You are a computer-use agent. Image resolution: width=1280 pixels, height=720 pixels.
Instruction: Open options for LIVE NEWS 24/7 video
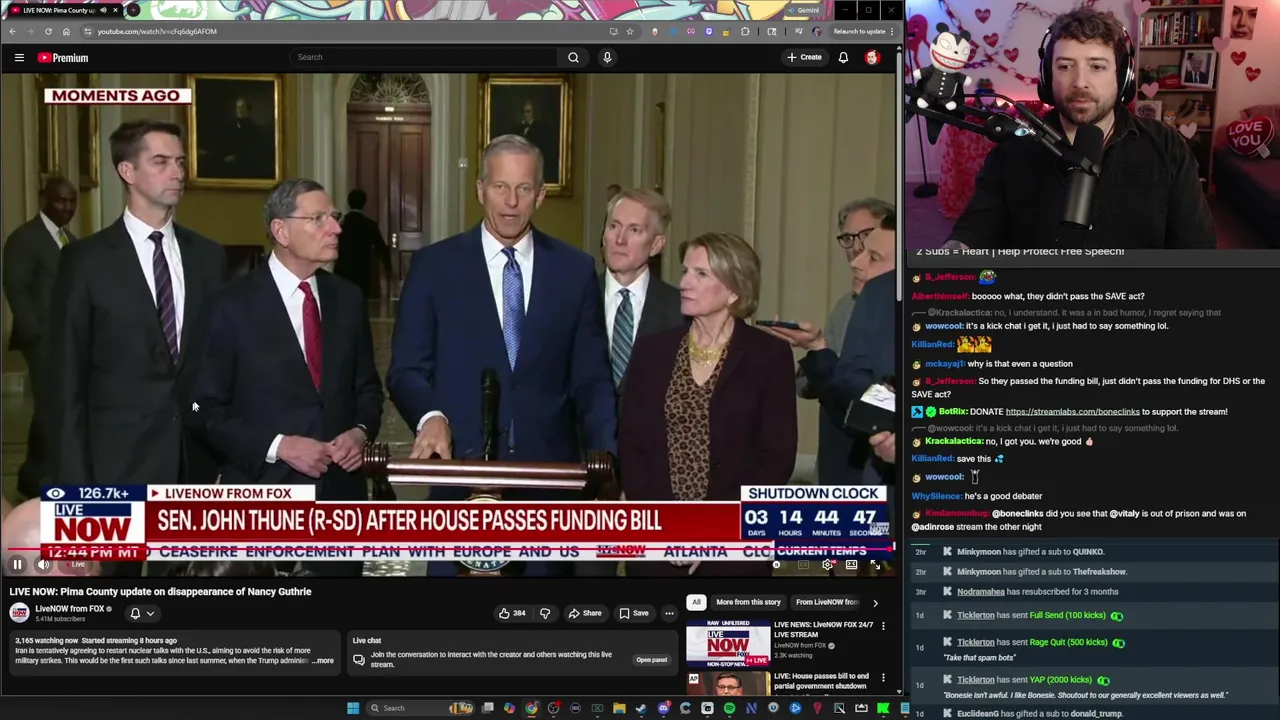[x=883, y=626]
